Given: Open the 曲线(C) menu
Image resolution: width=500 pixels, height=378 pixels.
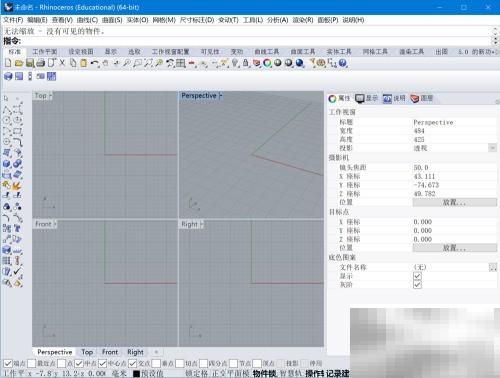Looking at the screenshot, I should click(87, 20).
